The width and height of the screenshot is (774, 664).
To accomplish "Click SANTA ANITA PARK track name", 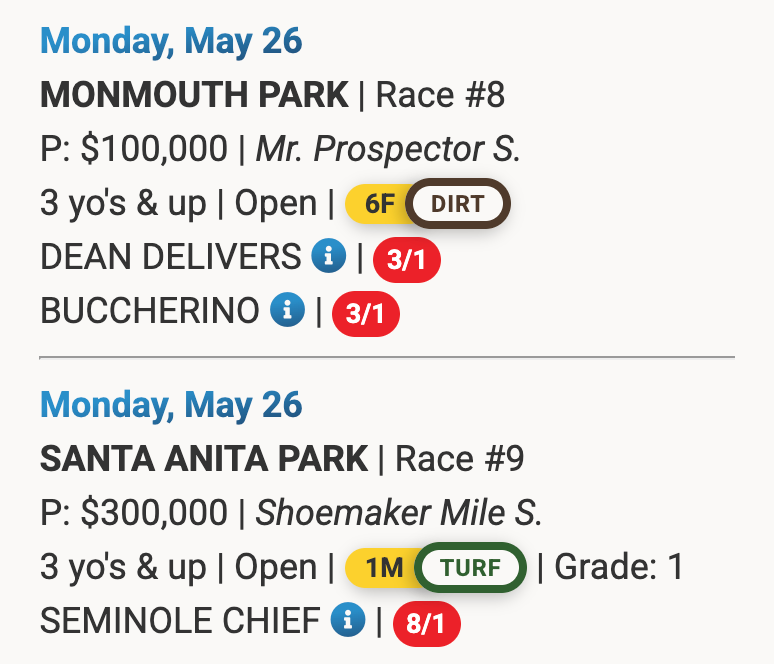I will pyautogui.click(x=204, y=459).
